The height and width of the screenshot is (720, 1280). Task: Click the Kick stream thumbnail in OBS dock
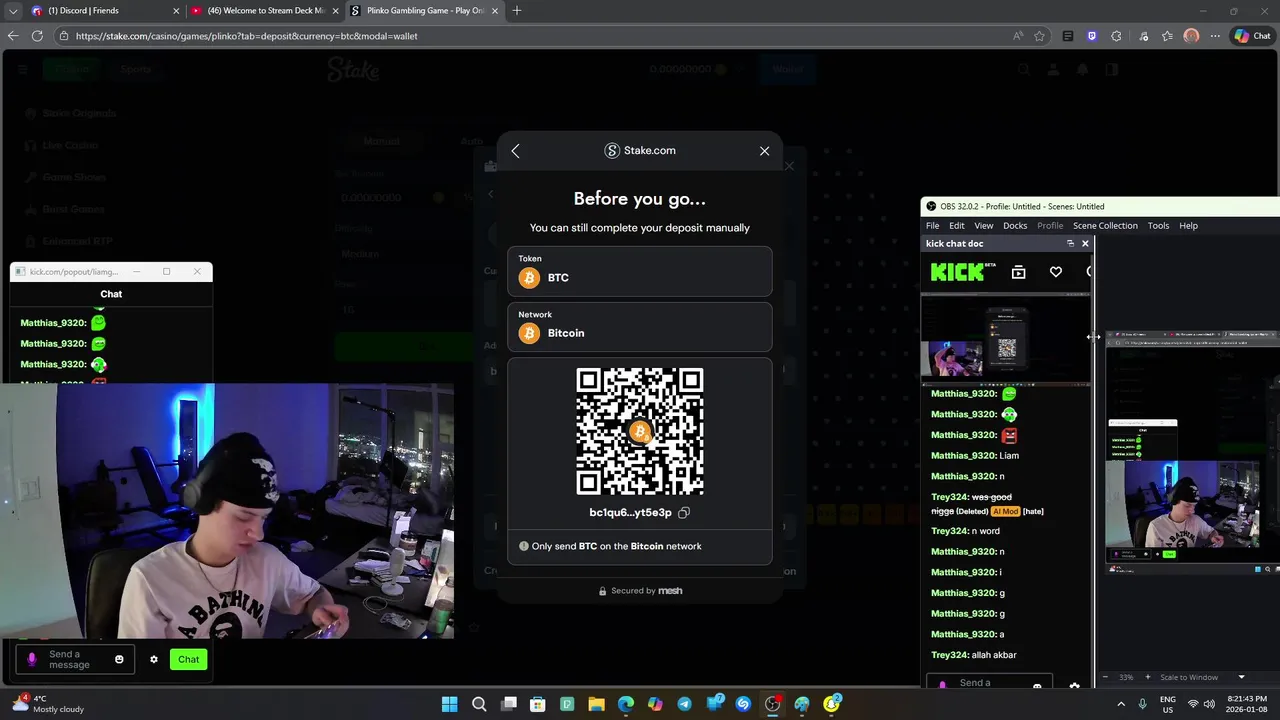pos(1006,341)
